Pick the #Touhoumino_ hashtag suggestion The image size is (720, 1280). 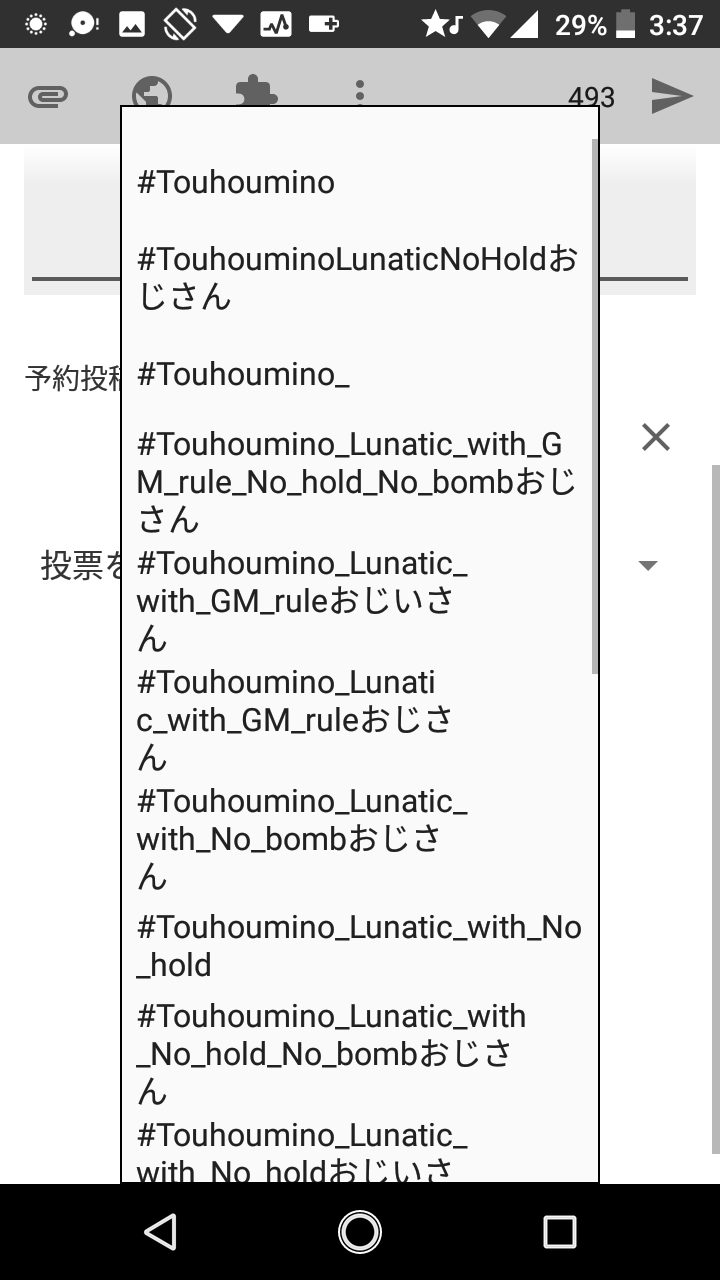[x=244, y=374]
